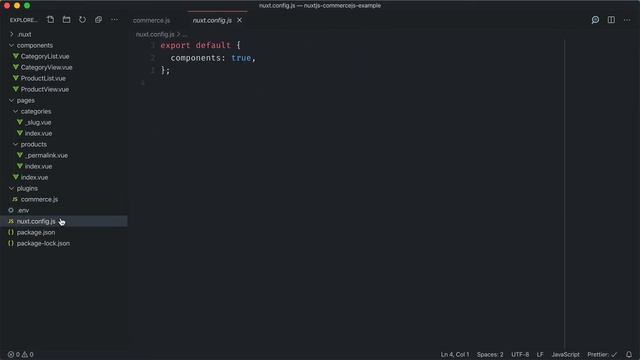The width and height of the screenshot is (640, 360).
Task: Open _slug.vue in categories
Action: 64,122
